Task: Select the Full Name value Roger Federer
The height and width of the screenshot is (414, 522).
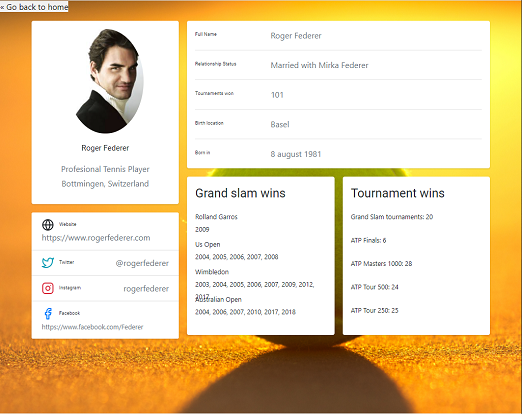Action: click(296, 36)
